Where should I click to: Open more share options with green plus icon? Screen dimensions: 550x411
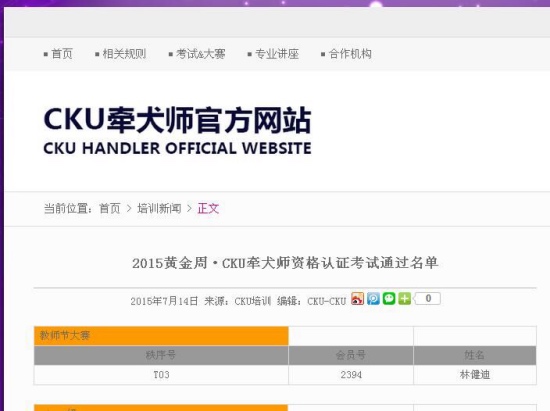pyautogui.click(x=404, y=299)
